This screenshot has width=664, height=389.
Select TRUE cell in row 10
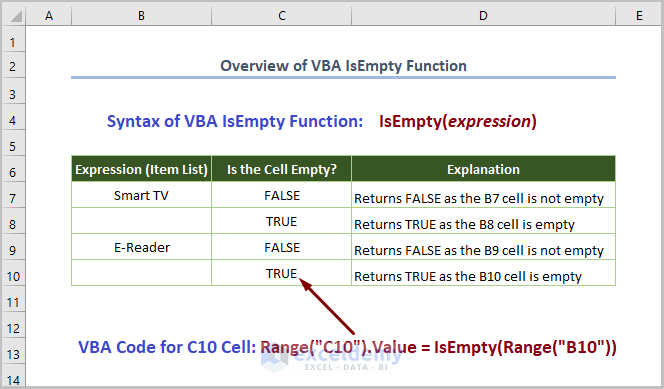tap(282, 273)
